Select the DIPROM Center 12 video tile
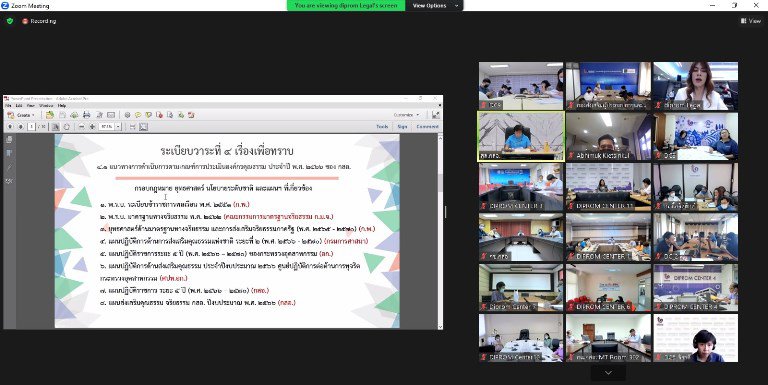The width and height of the screenshot is (768, 385). click(521, 338)
